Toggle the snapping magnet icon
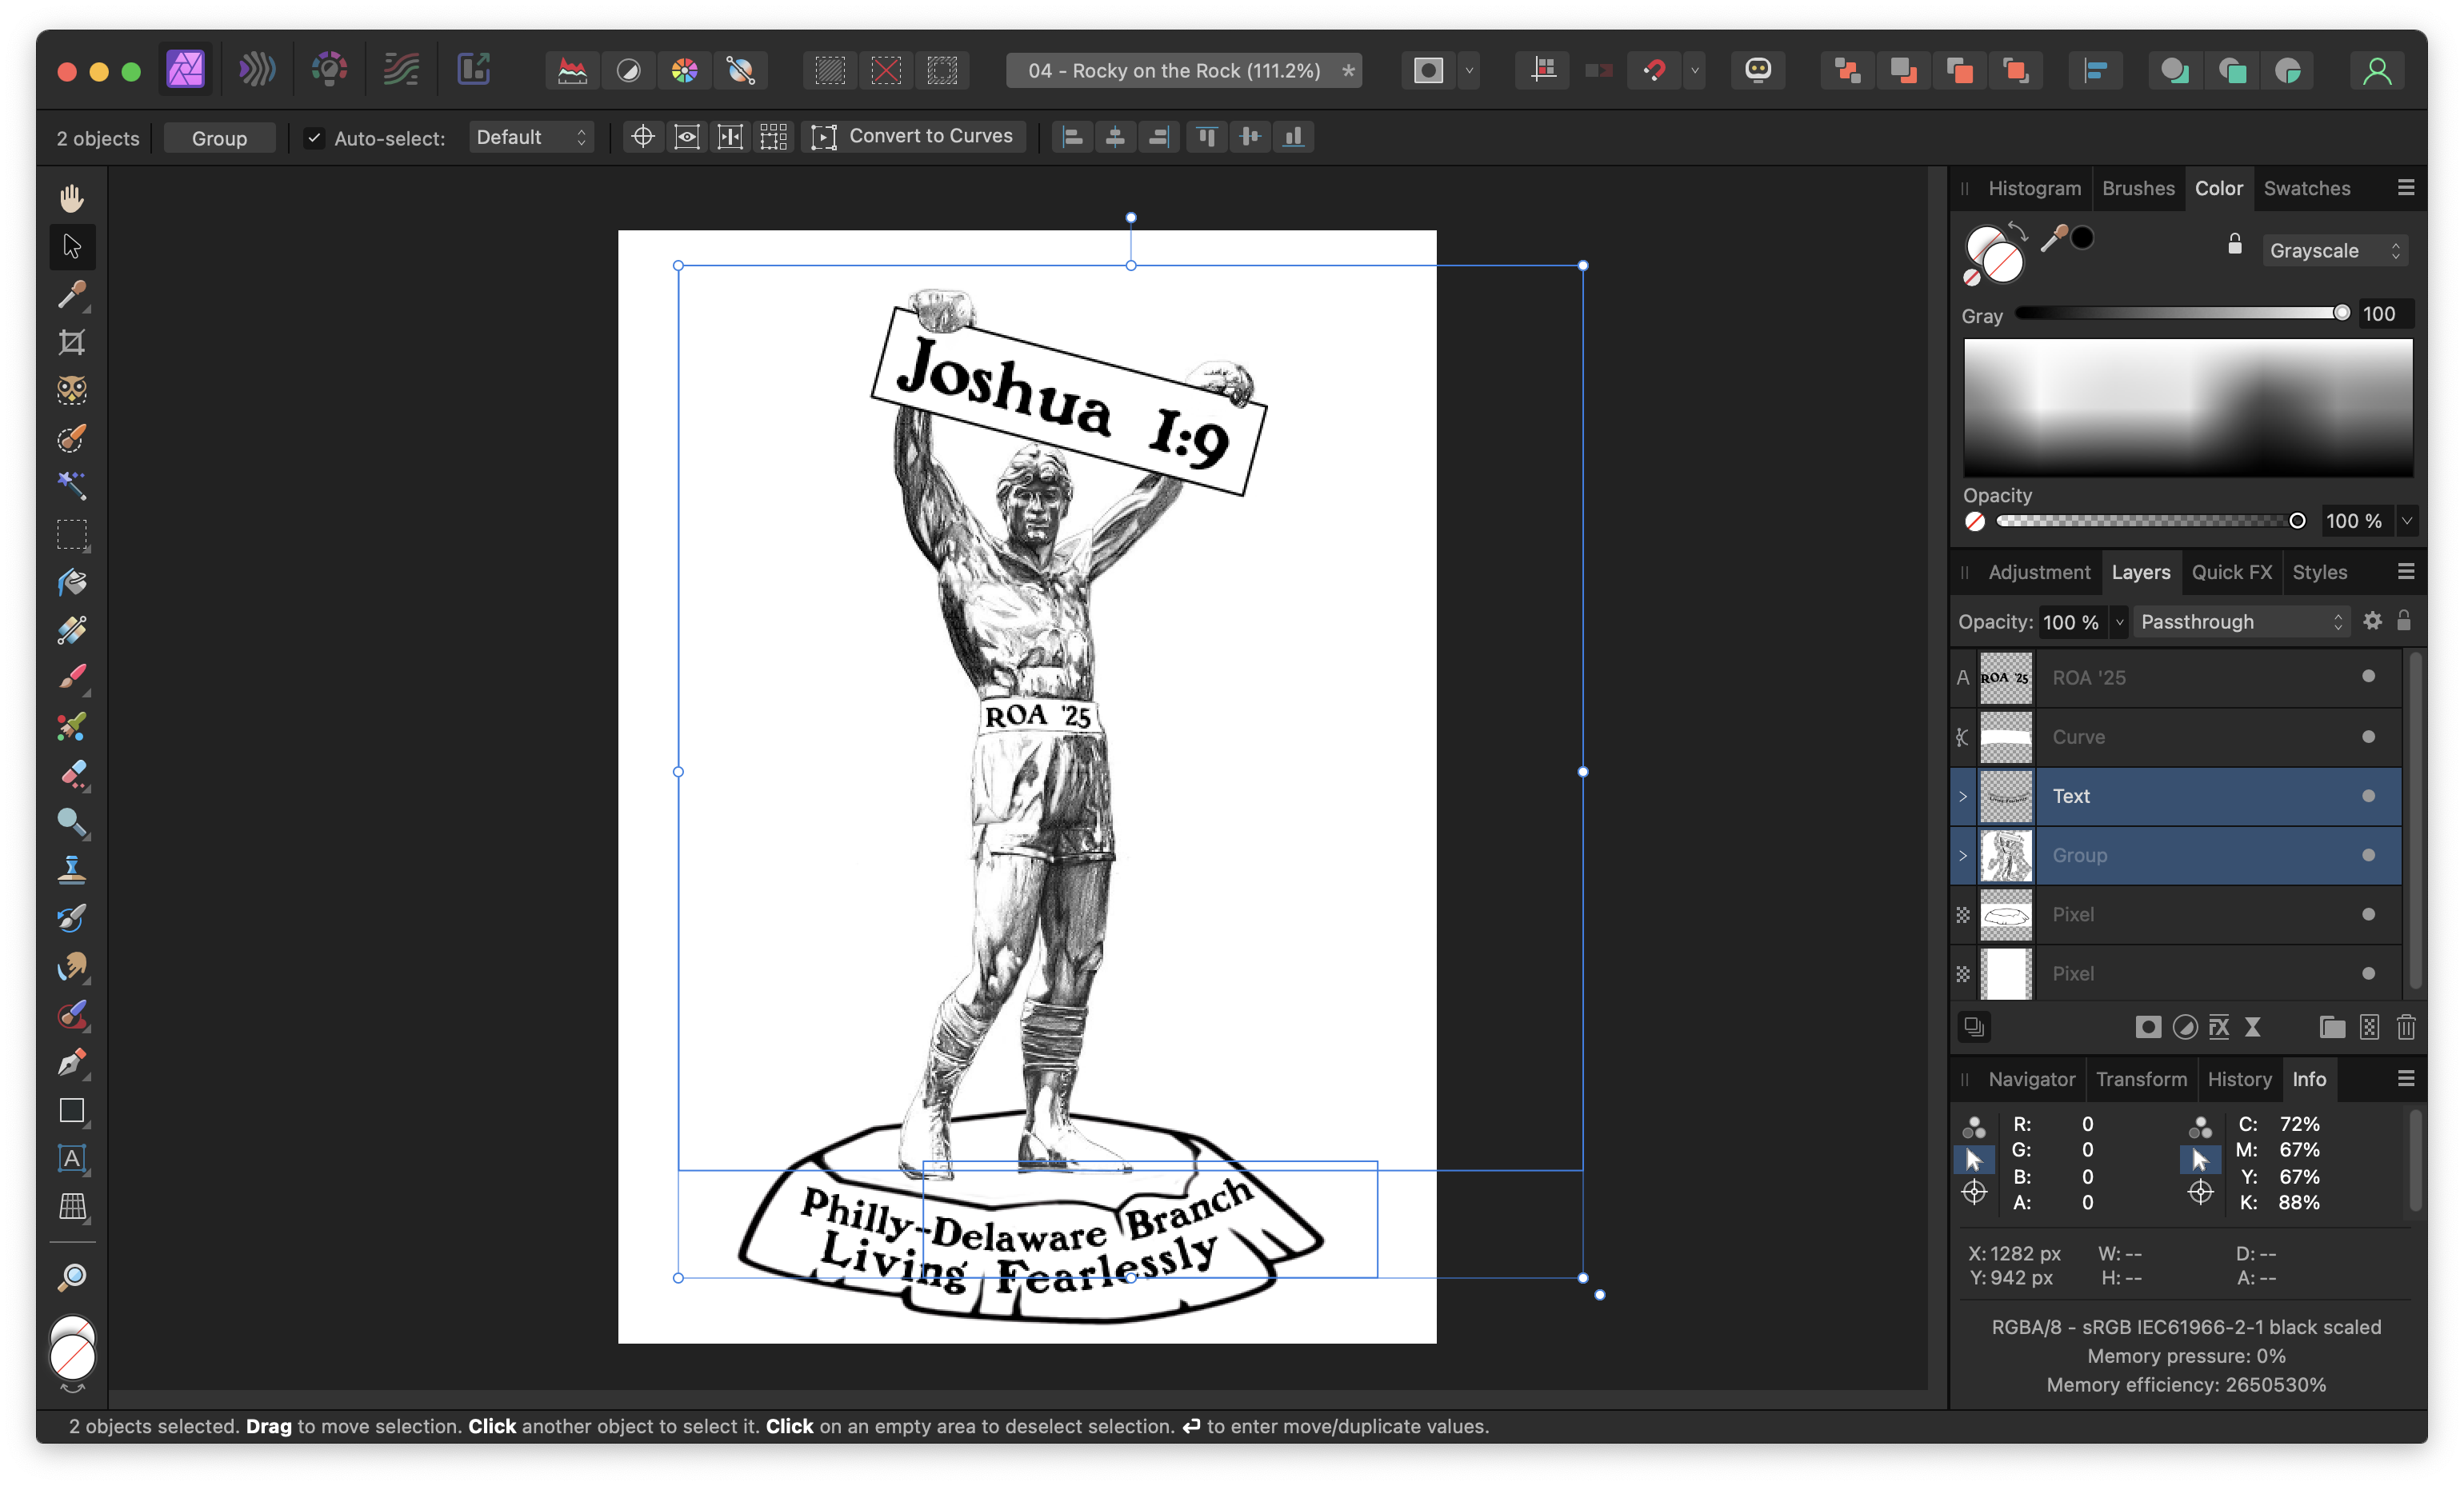2464x1486 pixels. click(x=1654, y=70)
